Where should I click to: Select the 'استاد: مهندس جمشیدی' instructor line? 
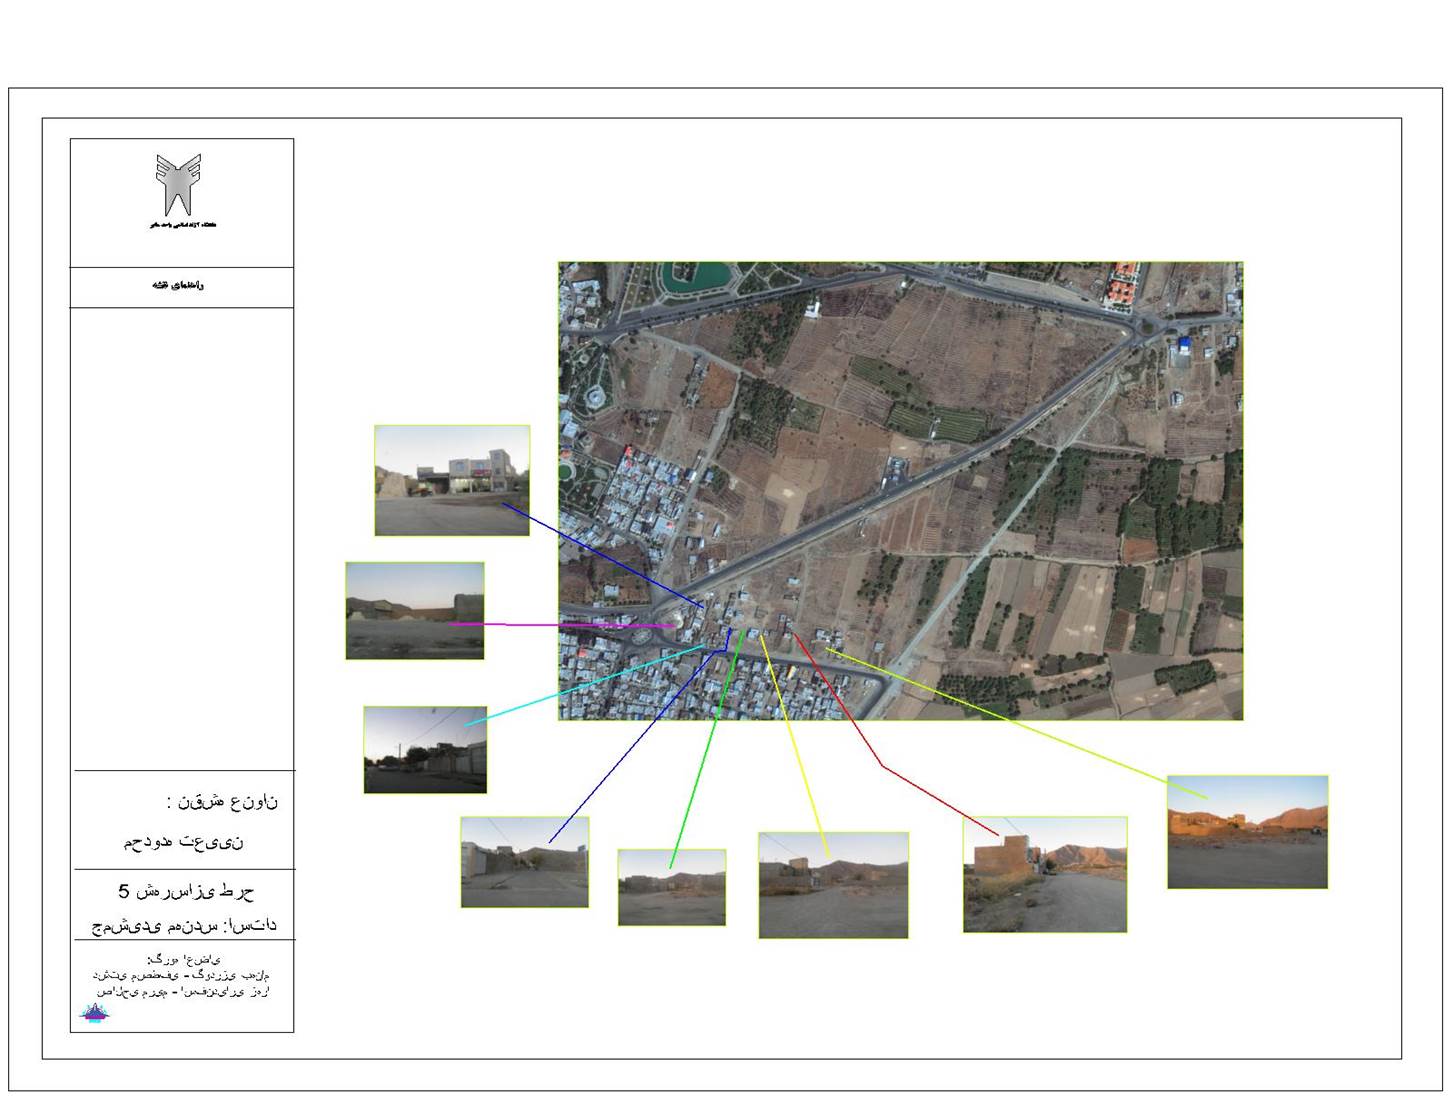184,926
